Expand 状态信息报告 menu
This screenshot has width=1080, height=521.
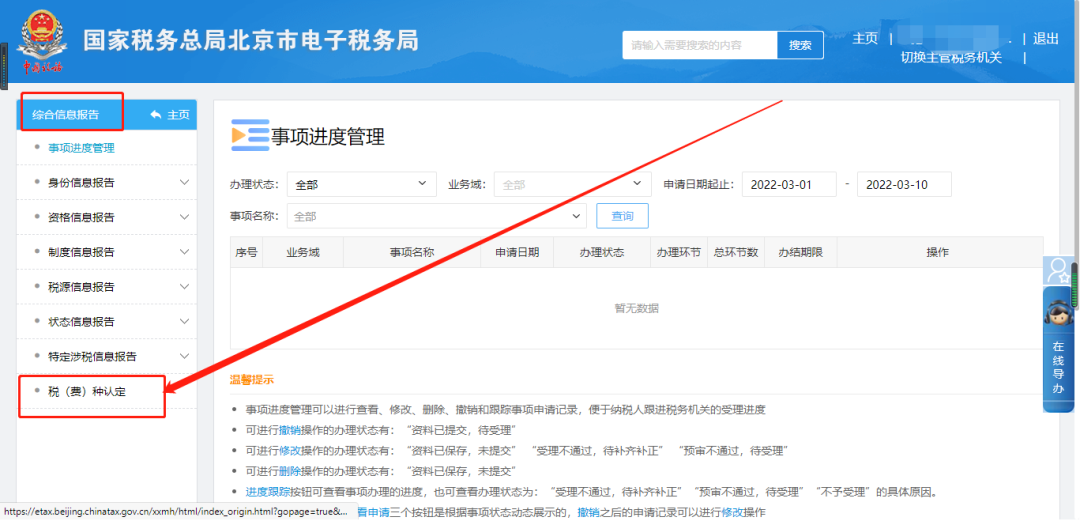[x=107, y=322]
